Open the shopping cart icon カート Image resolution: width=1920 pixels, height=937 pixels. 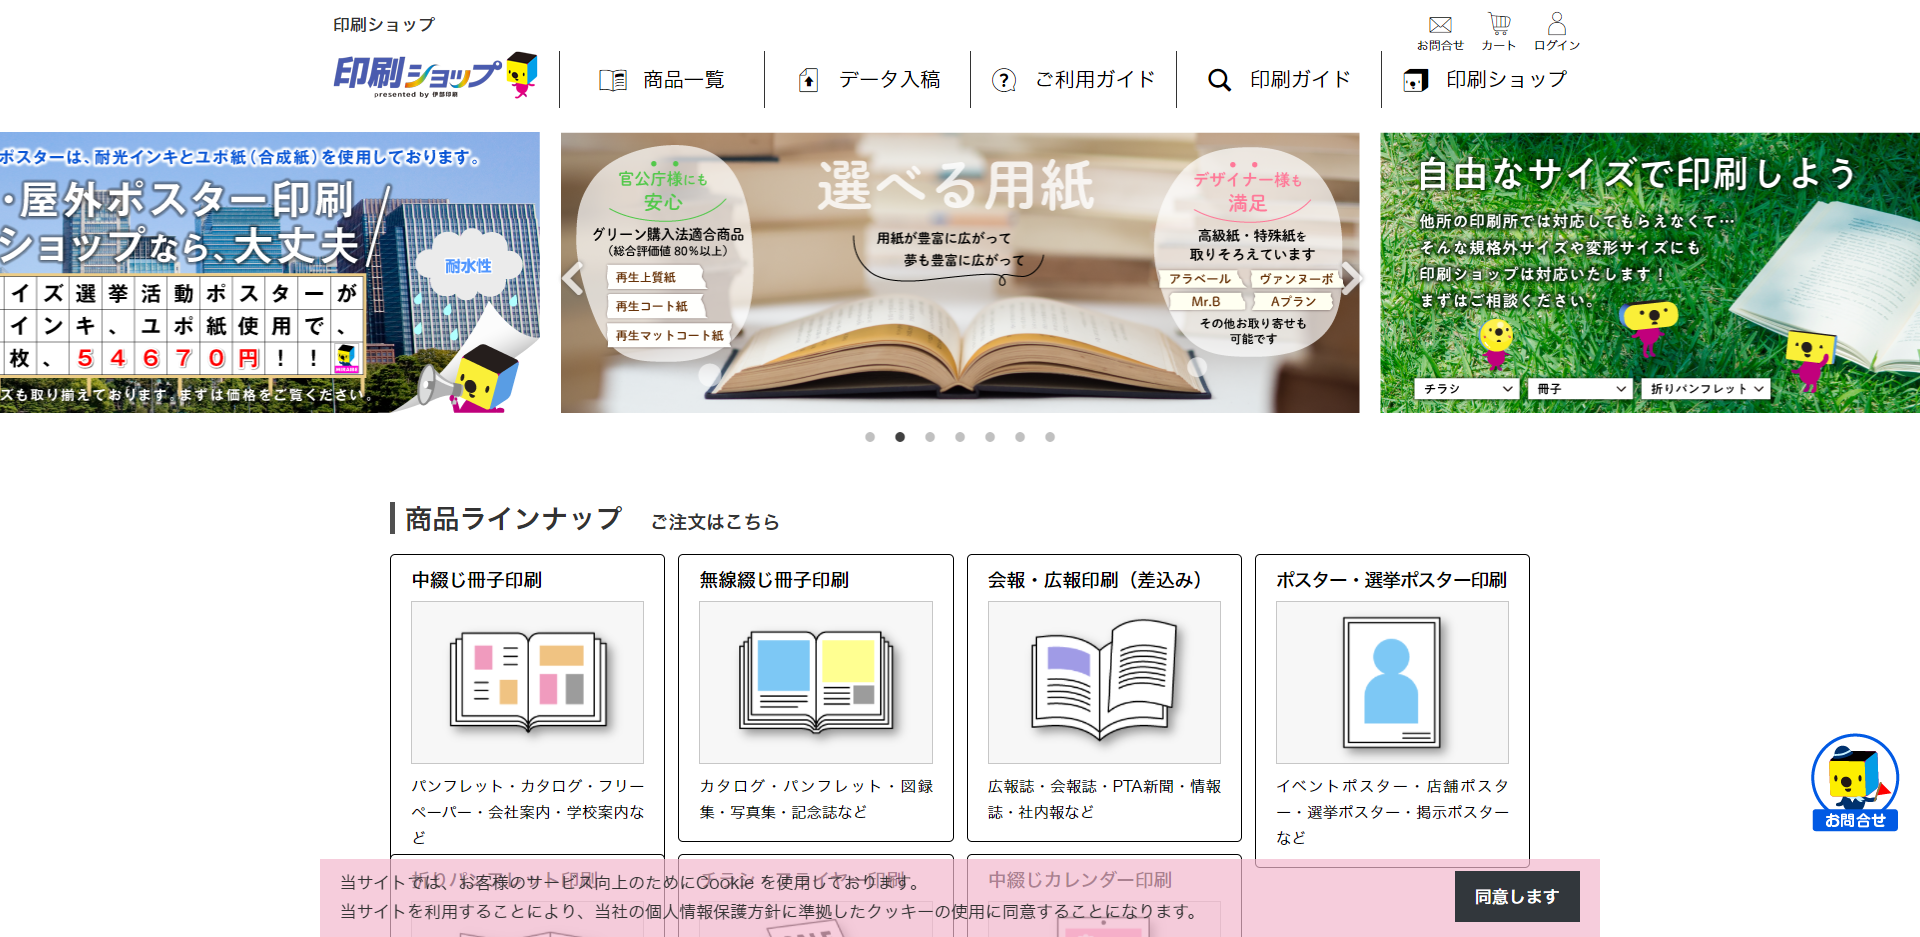point(1498,22)
